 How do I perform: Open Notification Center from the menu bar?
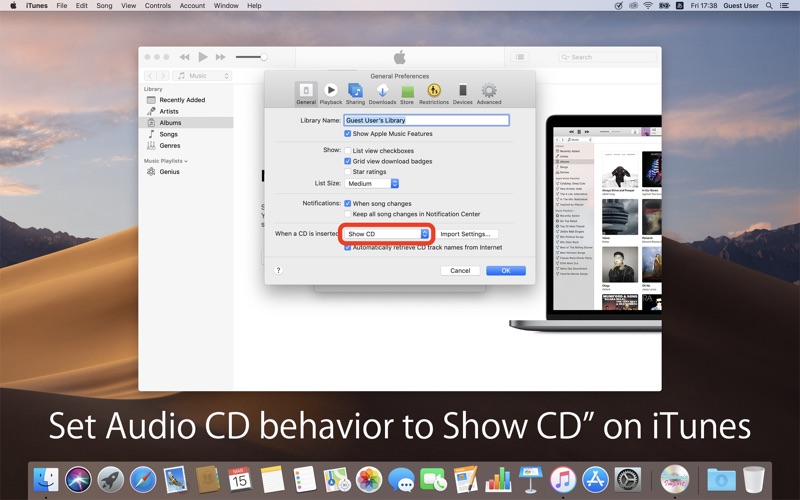coord(785,6)
